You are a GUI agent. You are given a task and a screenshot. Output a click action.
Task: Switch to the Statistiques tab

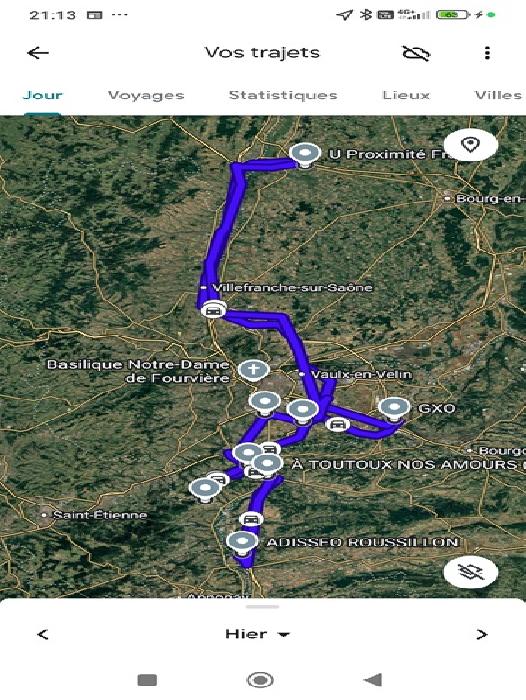(283, 95)
